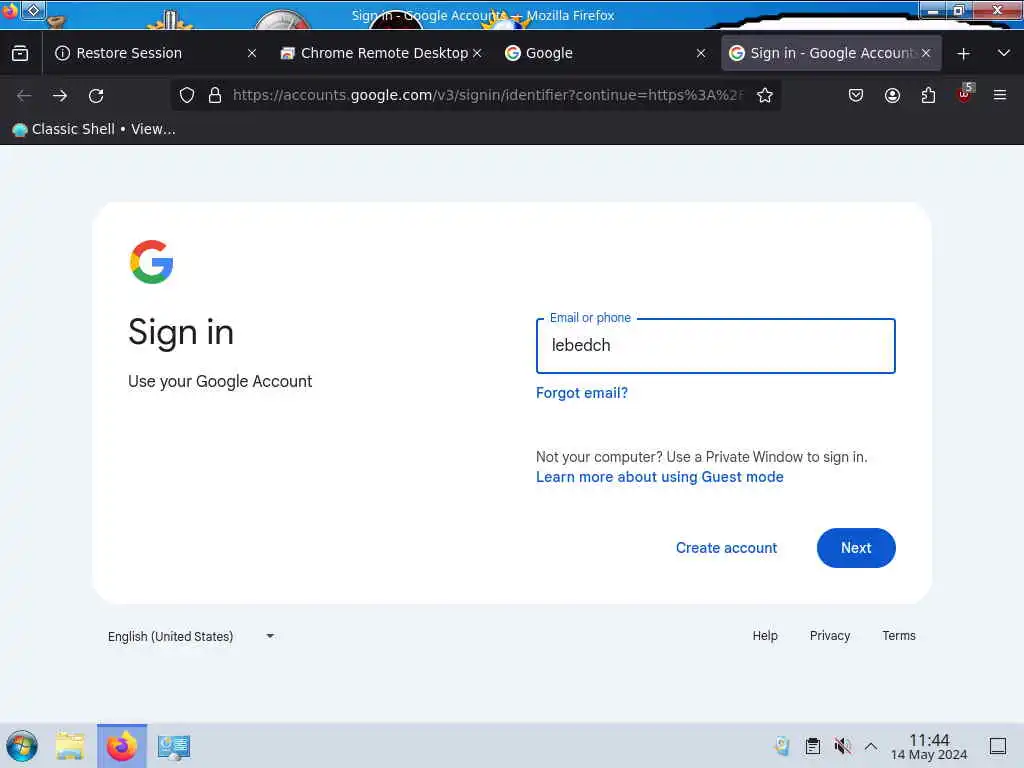Open window menu icon in title bar

(33, 10)
